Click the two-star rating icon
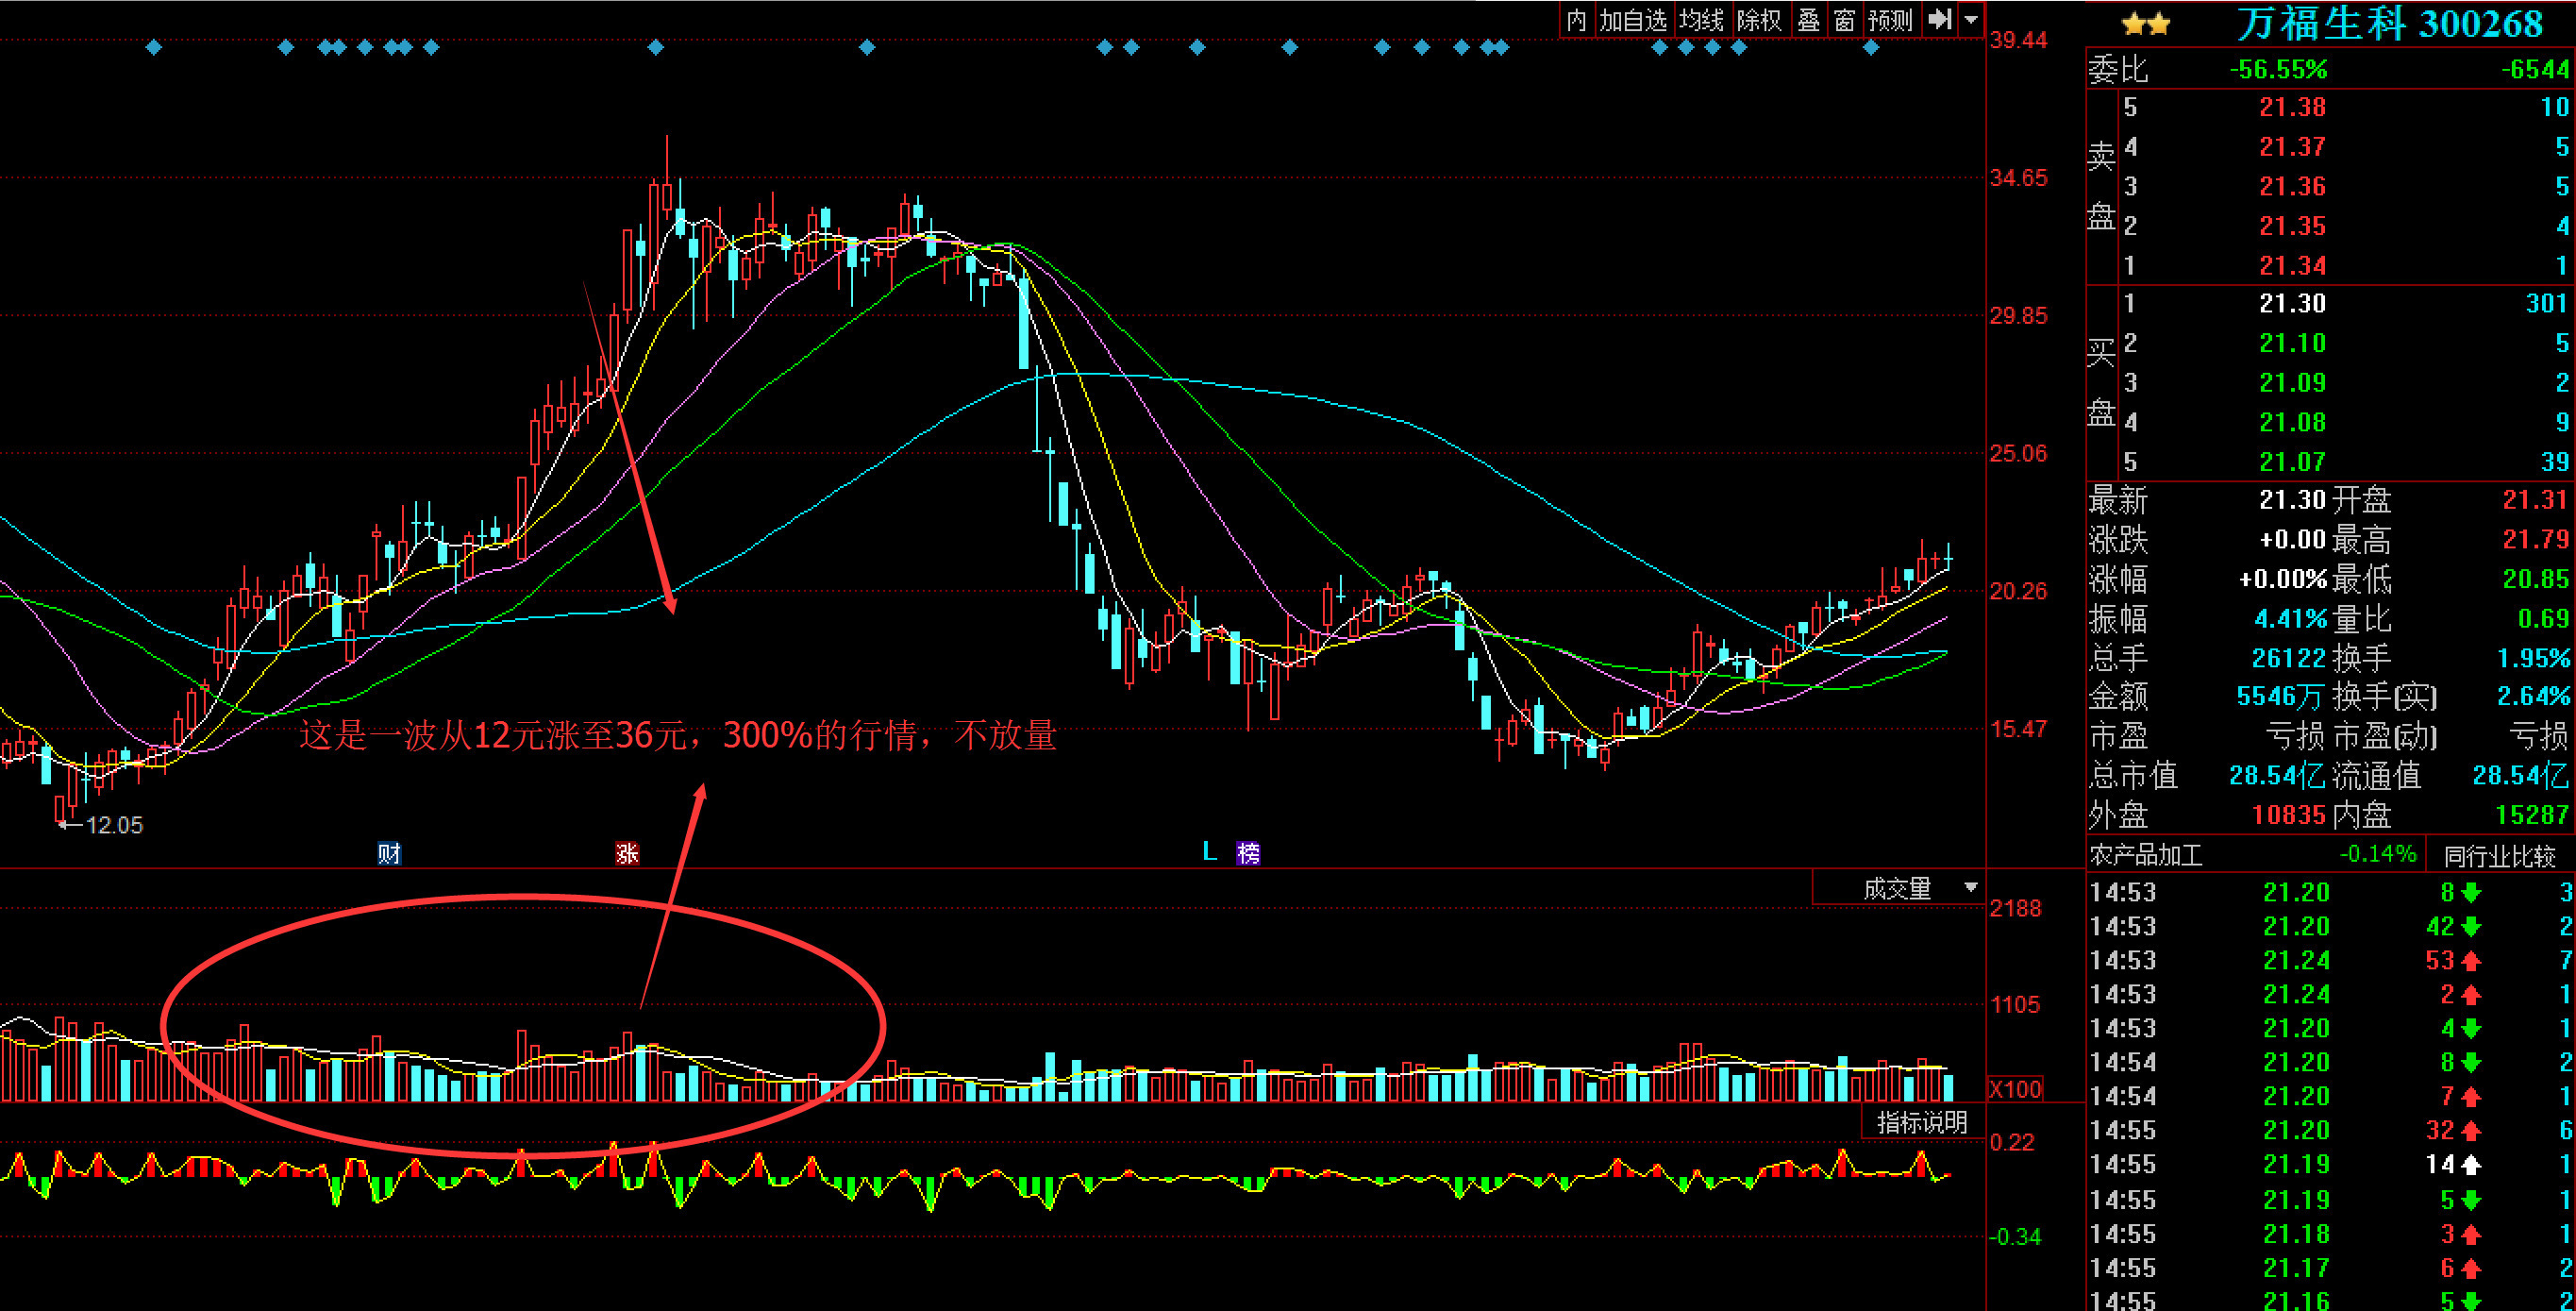The height and width of the screenshot is (1311, 2576). 2145,24
